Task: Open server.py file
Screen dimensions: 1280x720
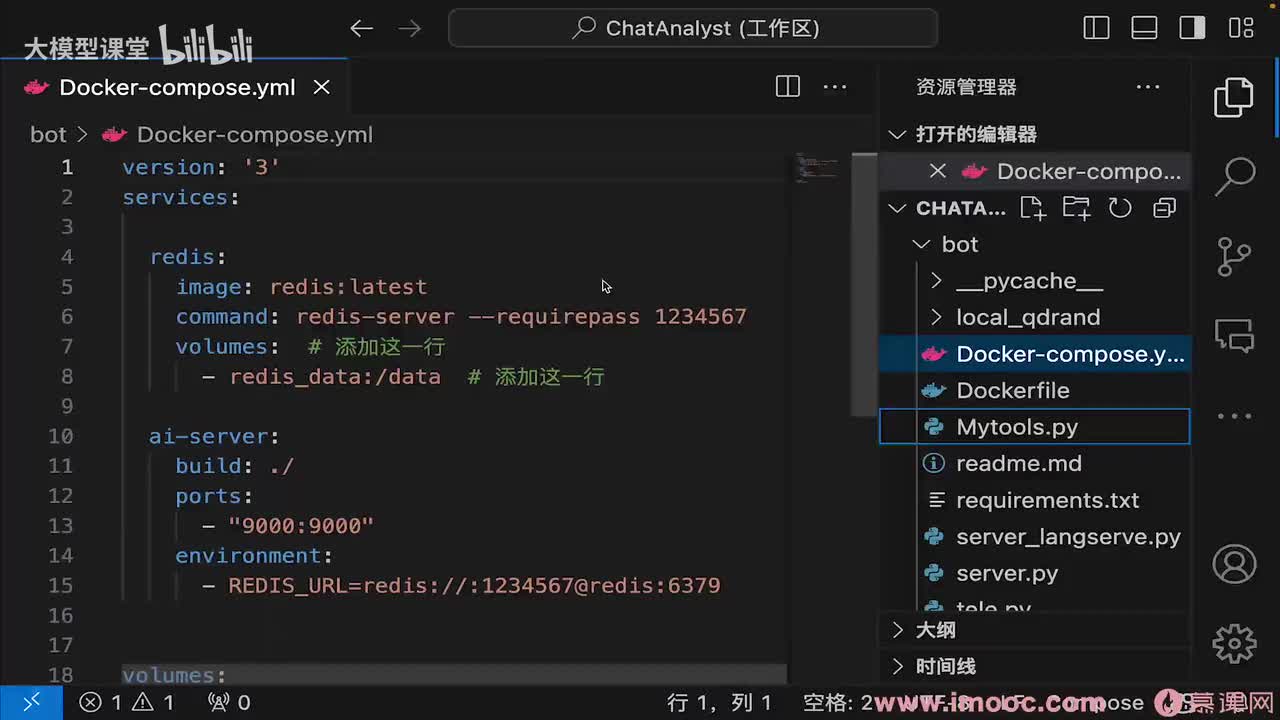Action: coord(1035,573)
